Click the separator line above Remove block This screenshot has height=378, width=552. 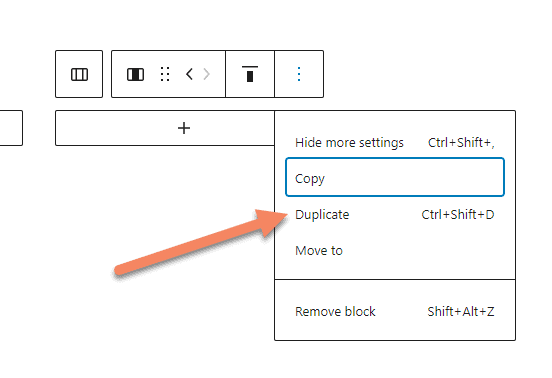(x=395, y=280)
